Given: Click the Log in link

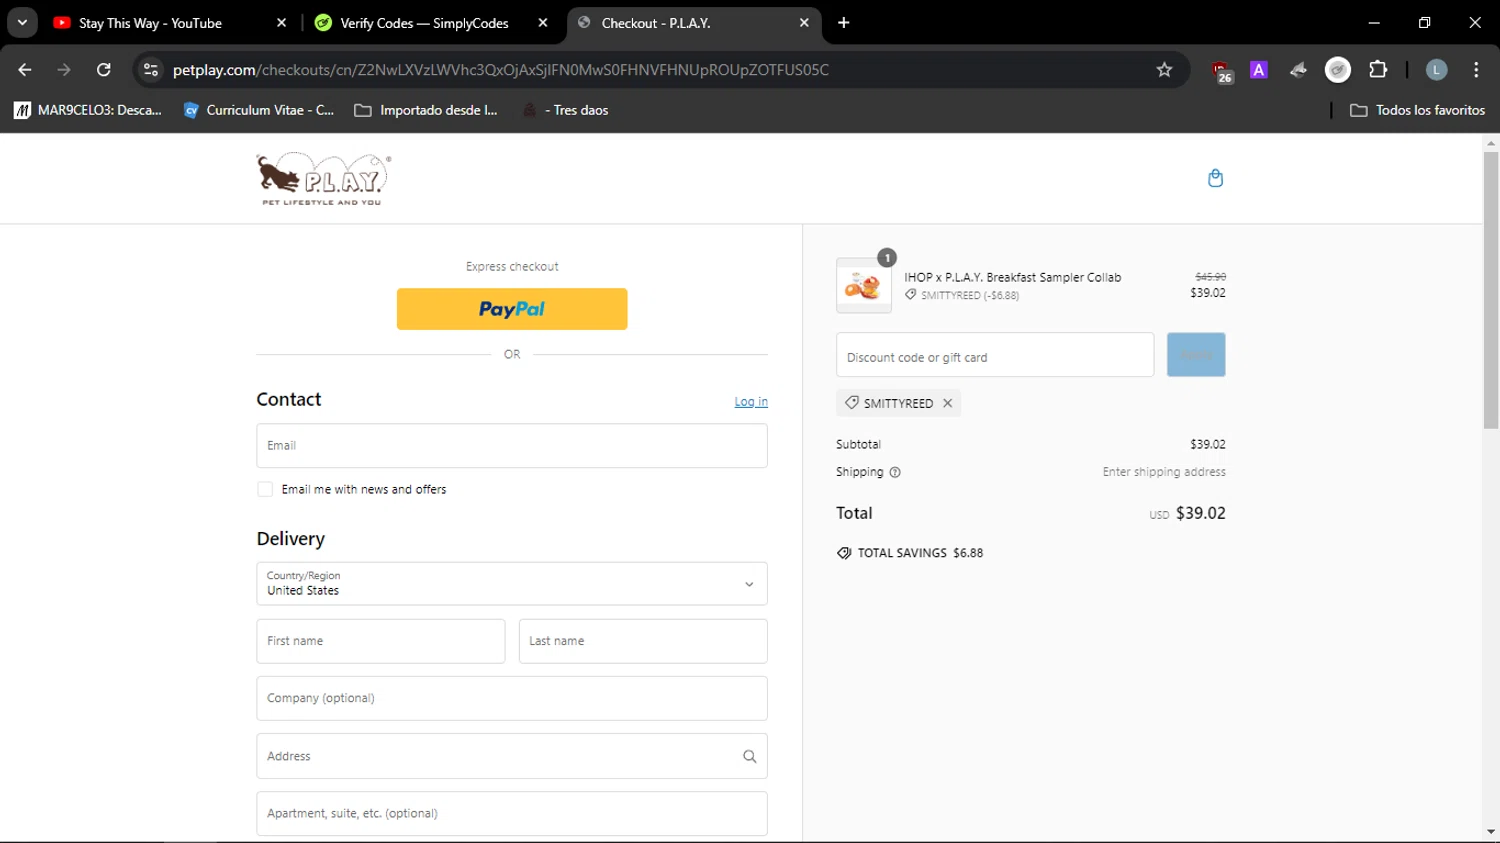Looking at the screenshot, I should [751, 402].
